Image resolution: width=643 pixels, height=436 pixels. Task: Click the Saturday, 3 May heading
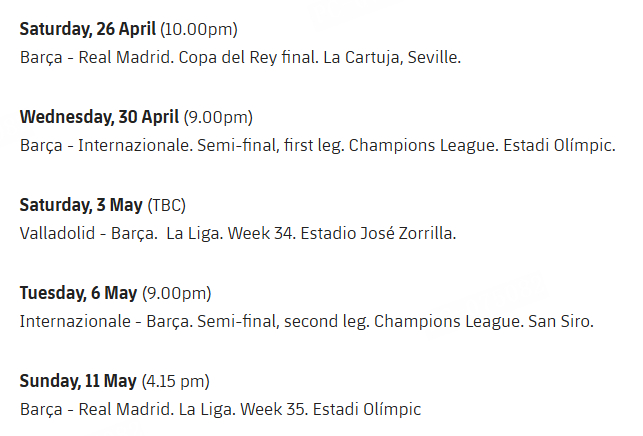tap(81, 205)
